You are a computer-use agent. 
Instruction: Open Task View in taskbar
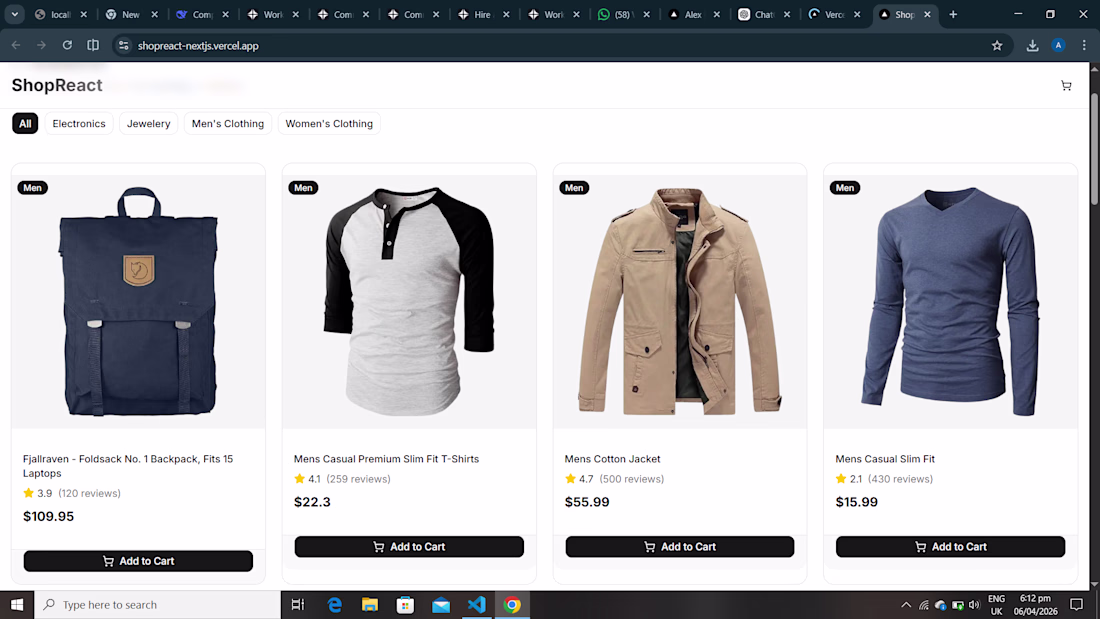pyautogui.click(x=298, y=604)
